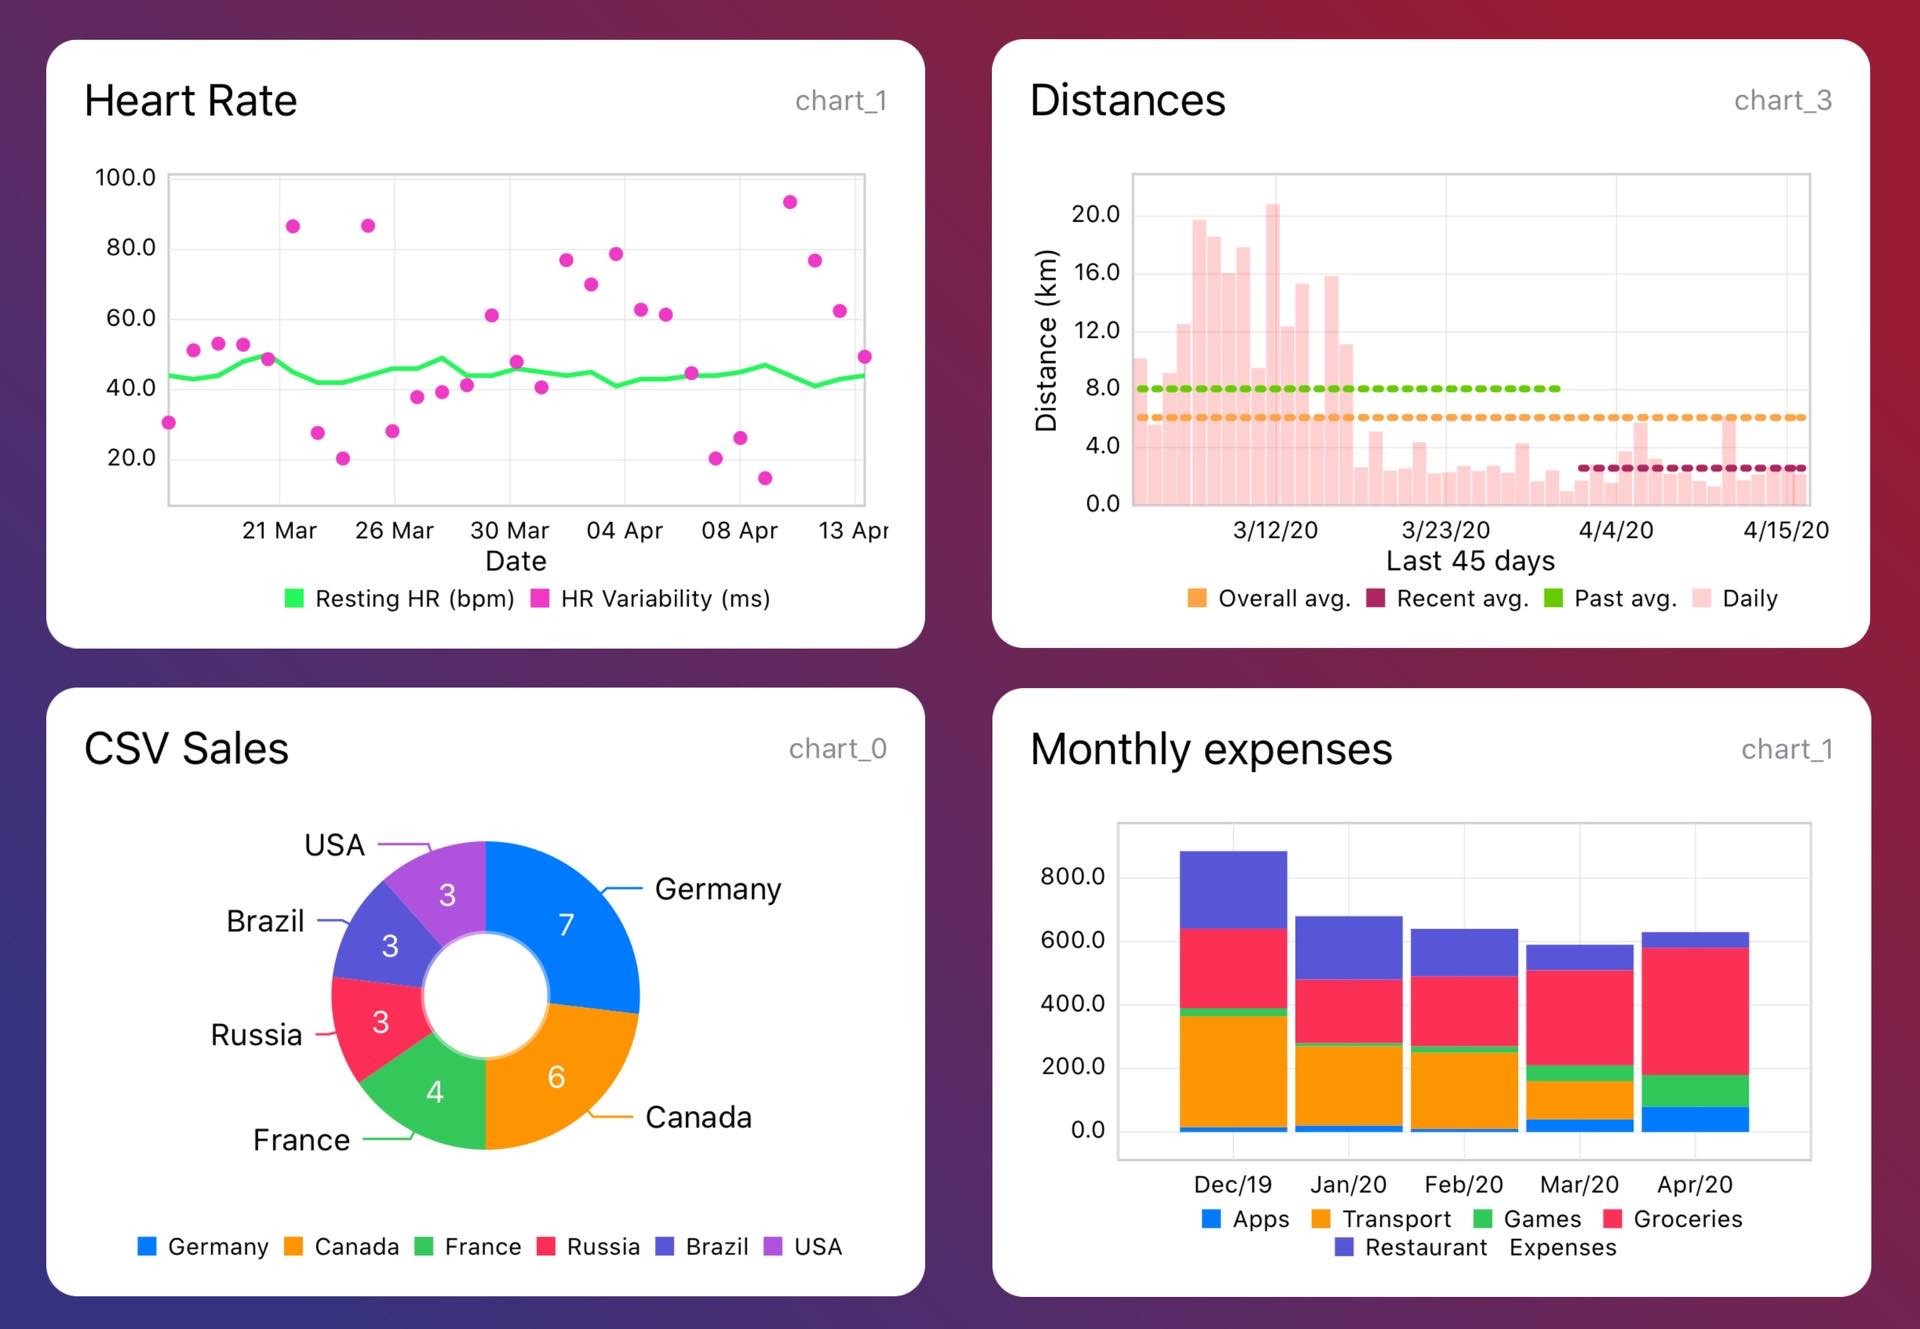
Task: Click the Apr/20 Groceries red bar segment
Action: (1695, 1011)
